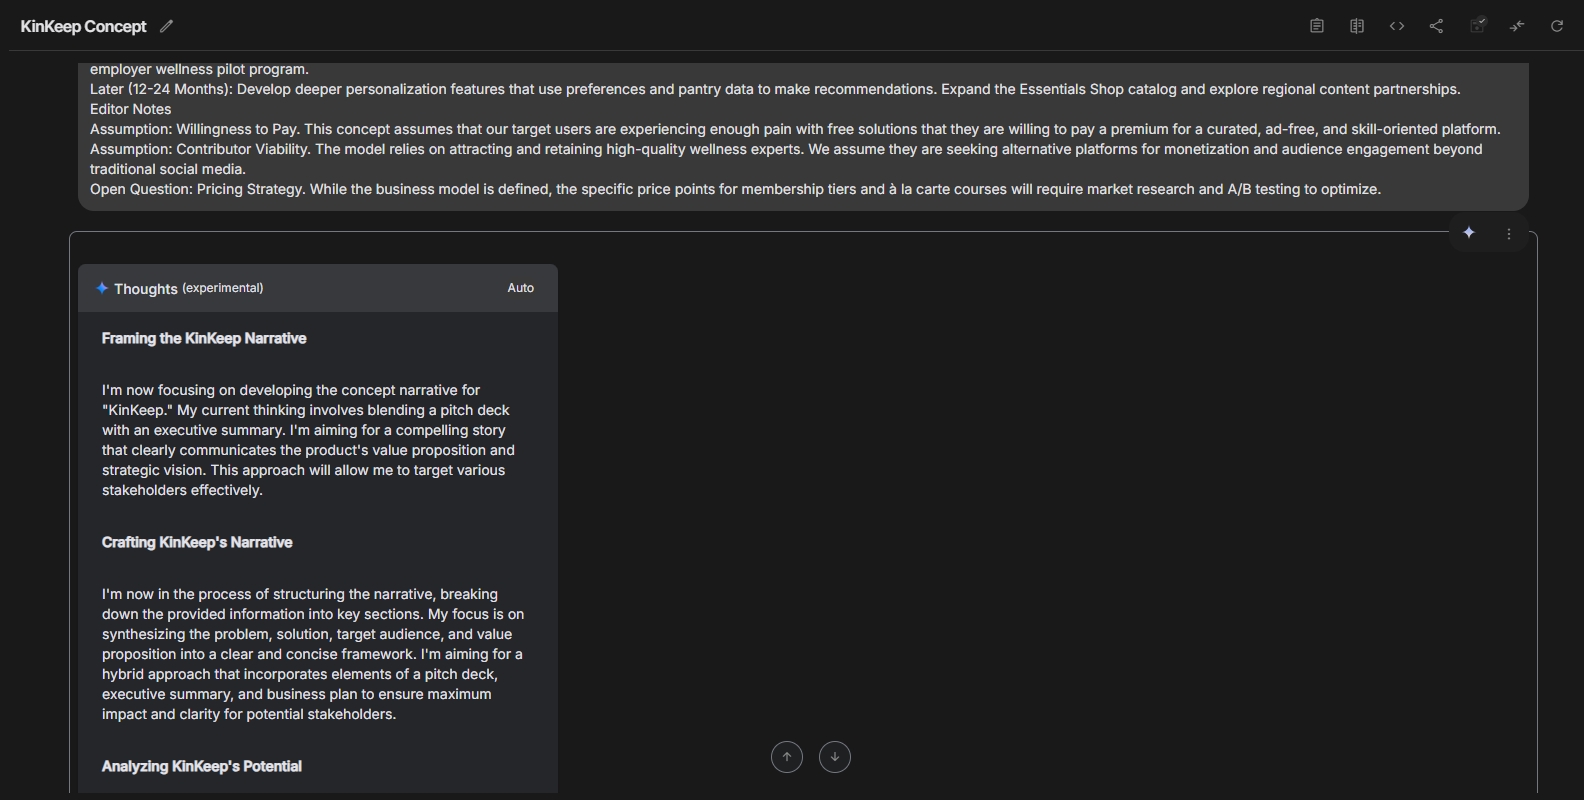Open the three-dot menu on the response

(1509, 234)
